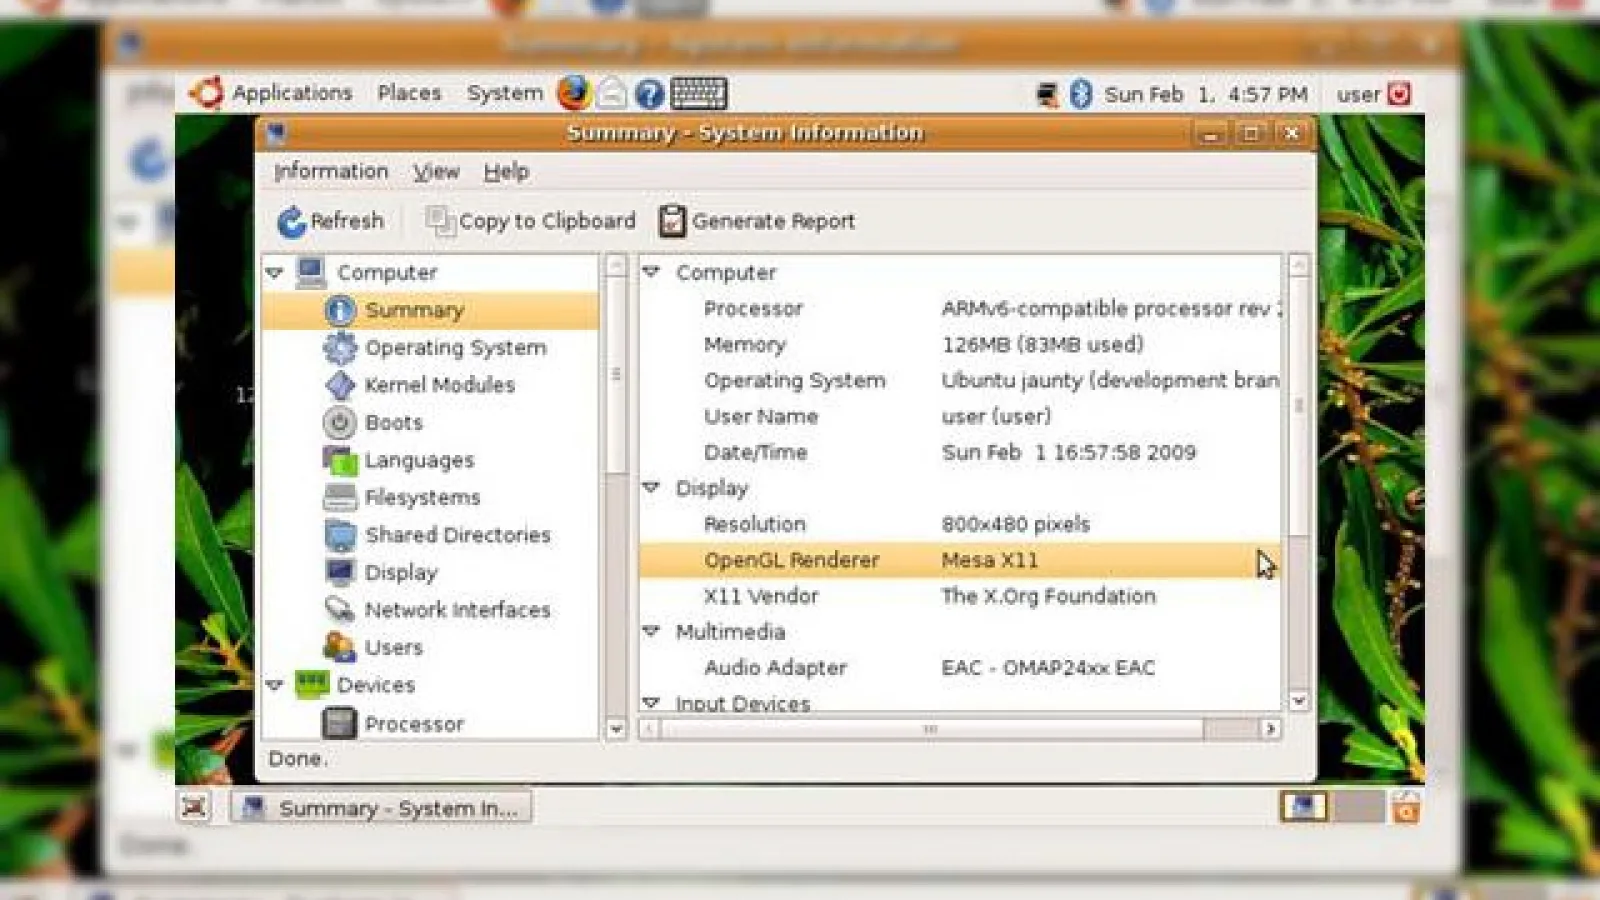Select Kernel Modules diamond icon
Image resolution: width=1600 pixels, height=900 pixels.
(x=340, y=385)
